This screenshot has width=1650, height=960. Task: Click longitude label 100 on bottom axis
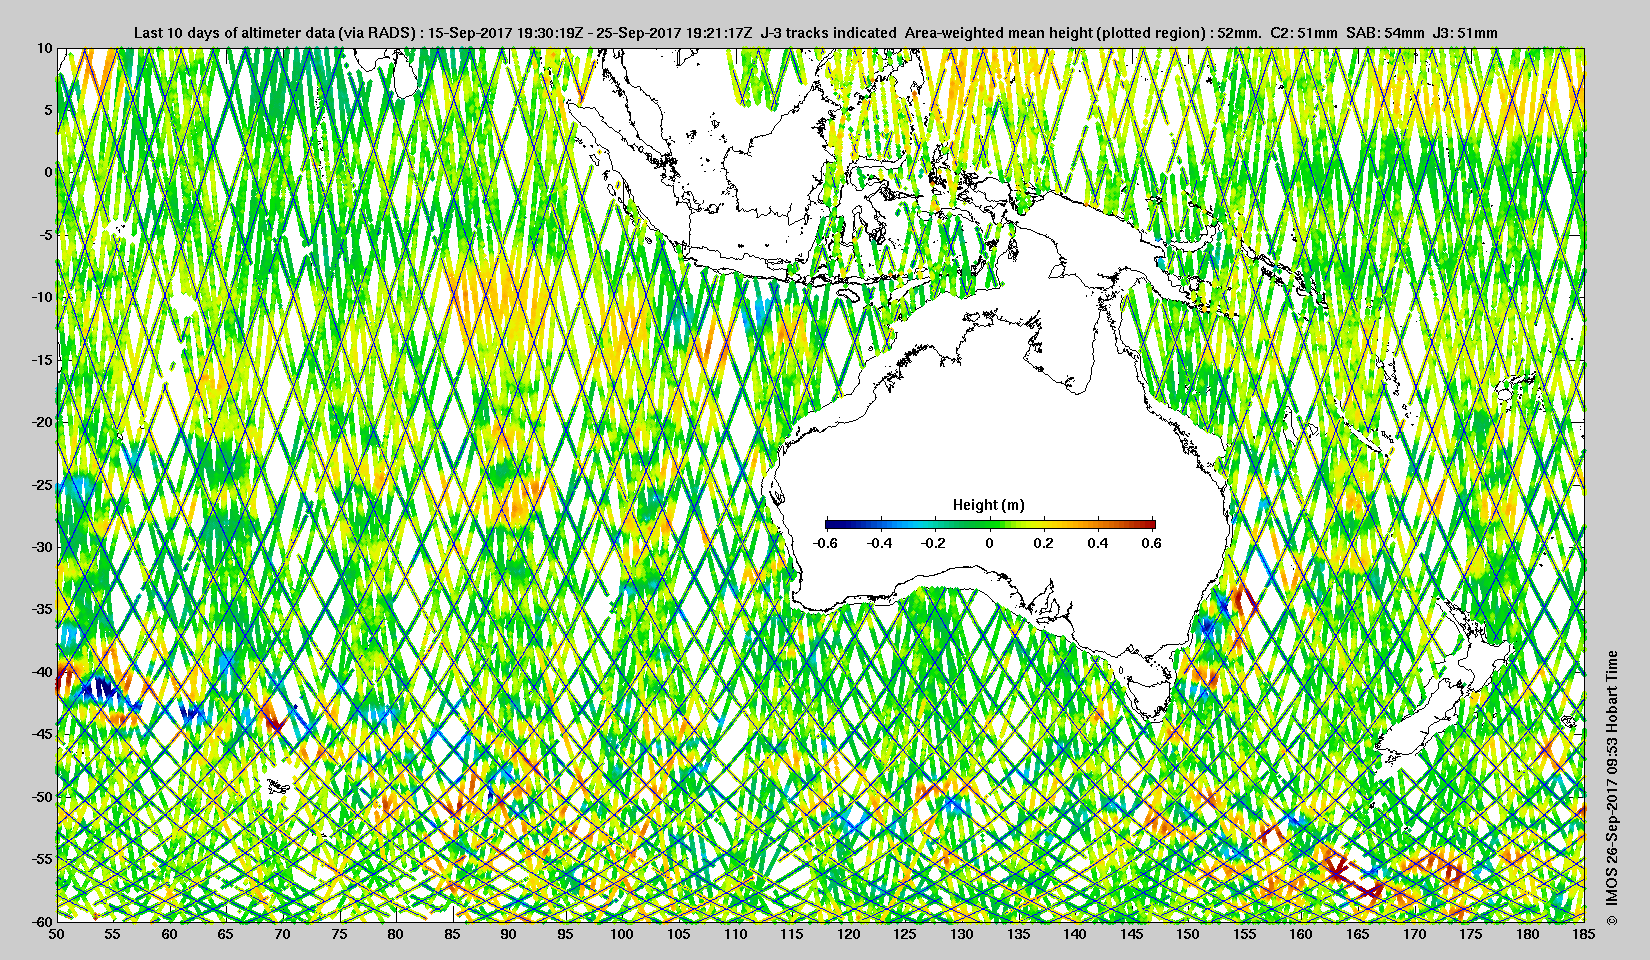[x=622, y=934]
